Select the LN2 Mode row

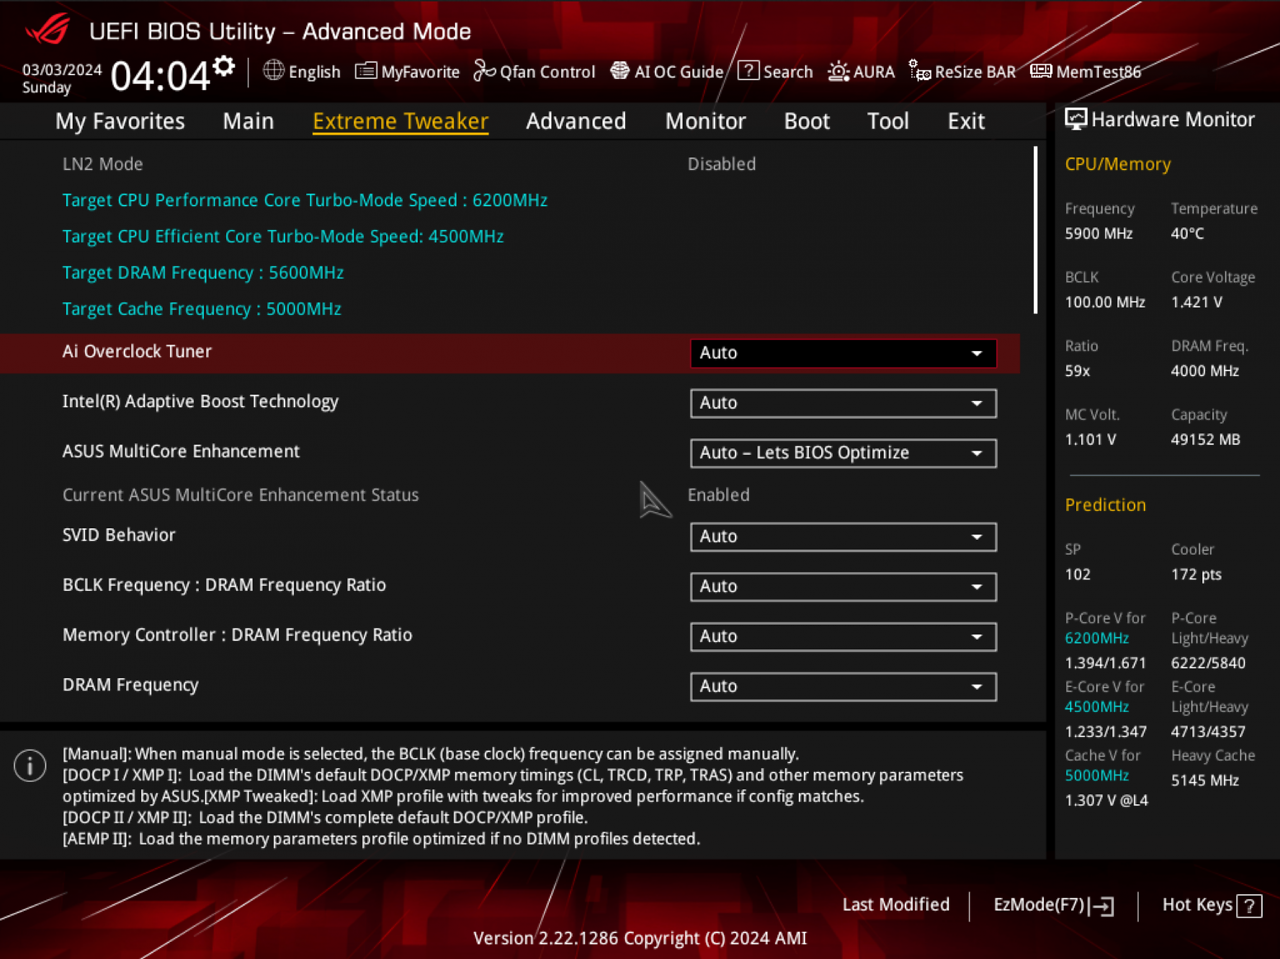point(510,164)
